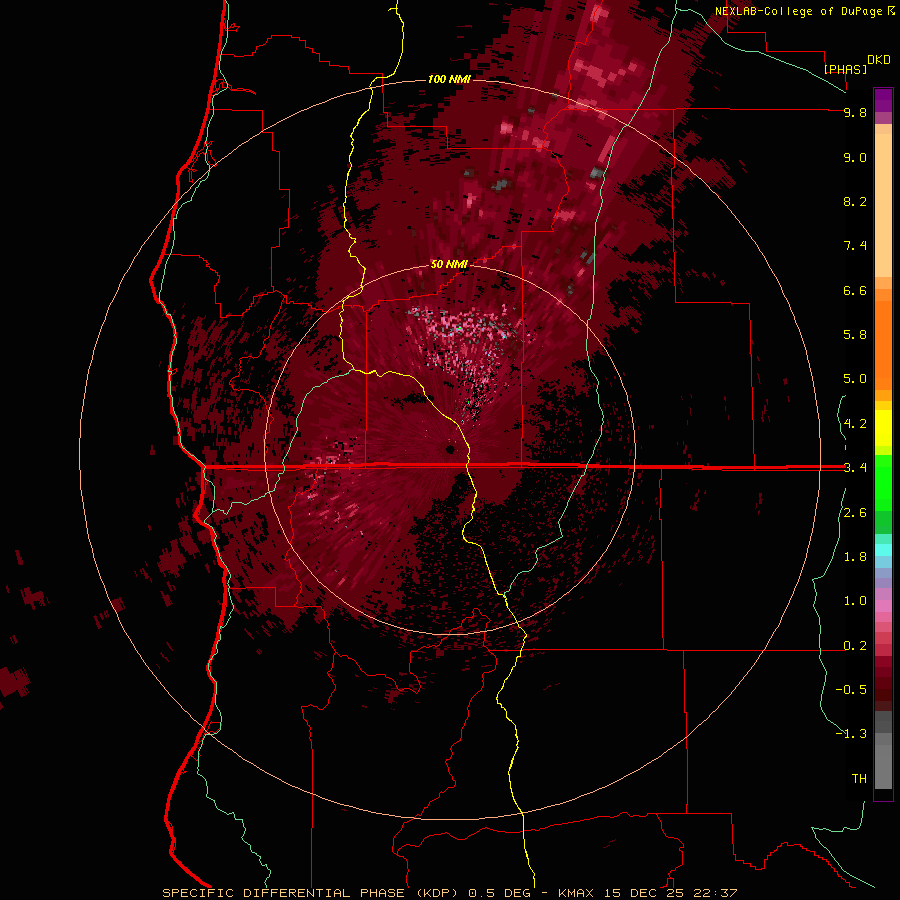The image size is (900, 900).
Task: Click the -0.5 scale value
Action: pyautogui.click(x=851, y=690)
